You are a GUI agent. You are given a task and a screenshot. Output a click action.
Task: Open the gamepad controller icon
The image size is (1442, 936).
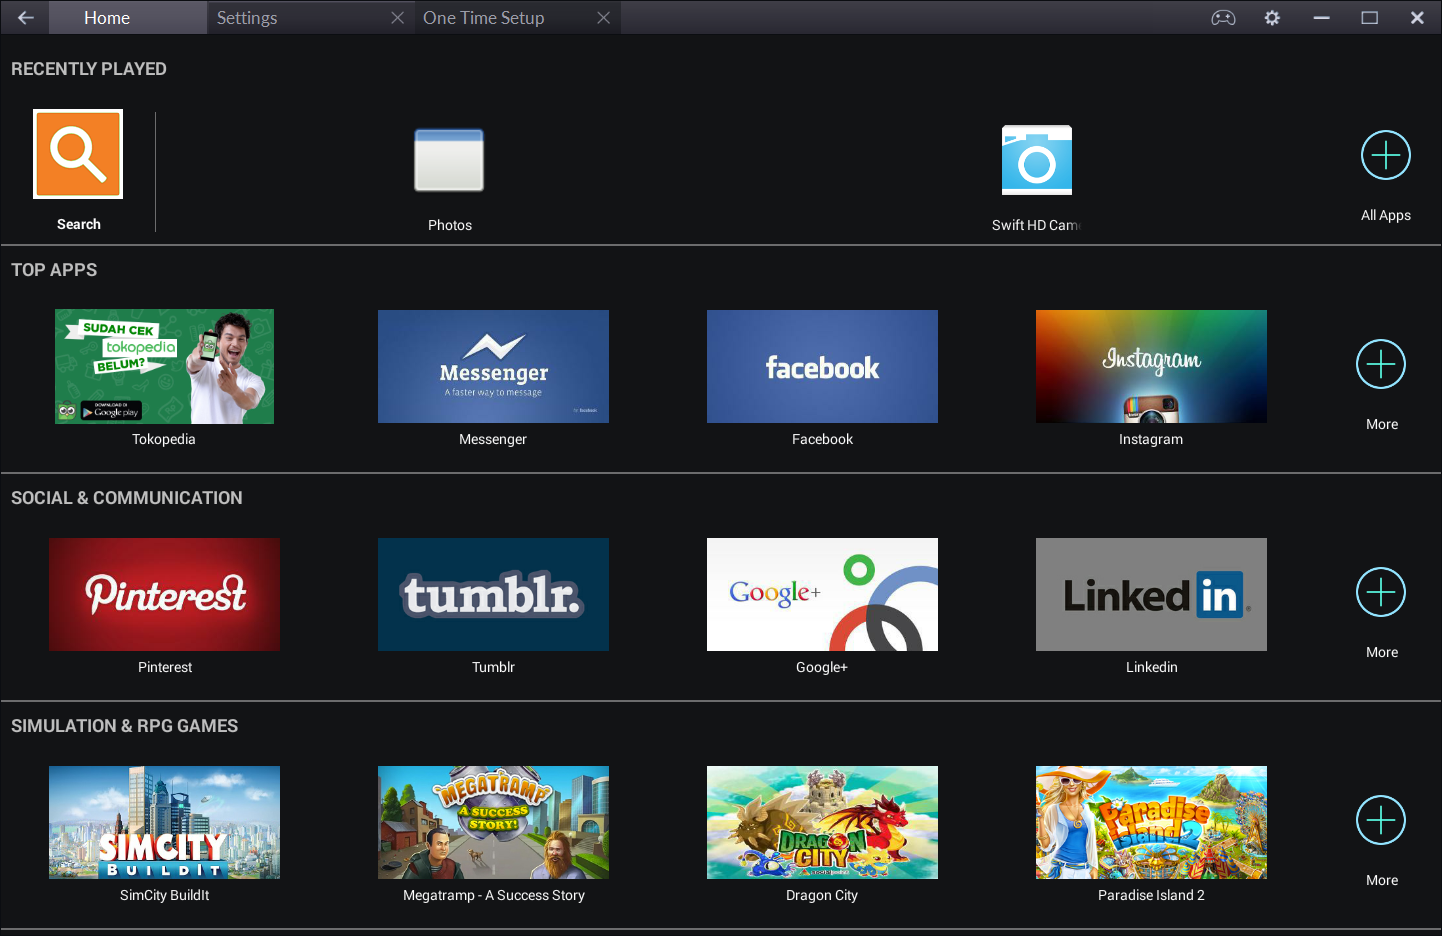(1223, 18)
